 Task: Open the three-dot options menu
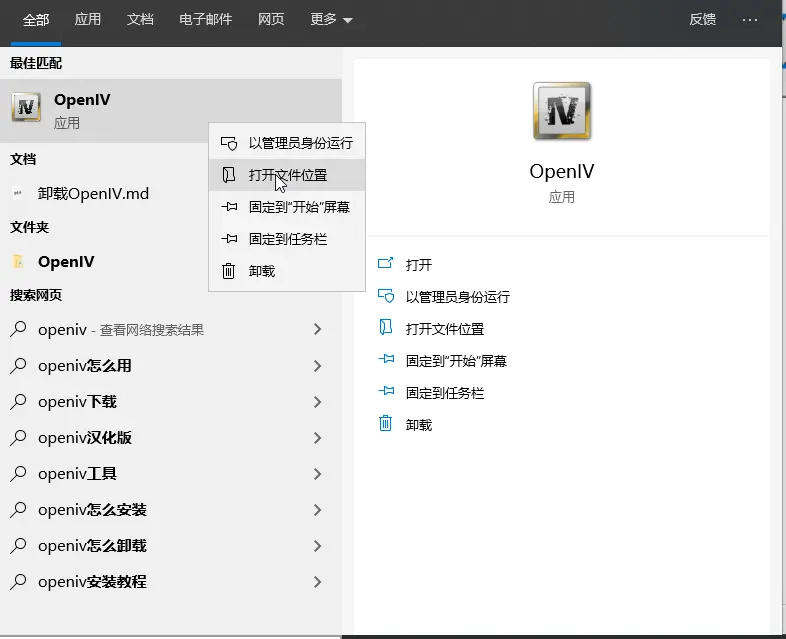point(750,20)
